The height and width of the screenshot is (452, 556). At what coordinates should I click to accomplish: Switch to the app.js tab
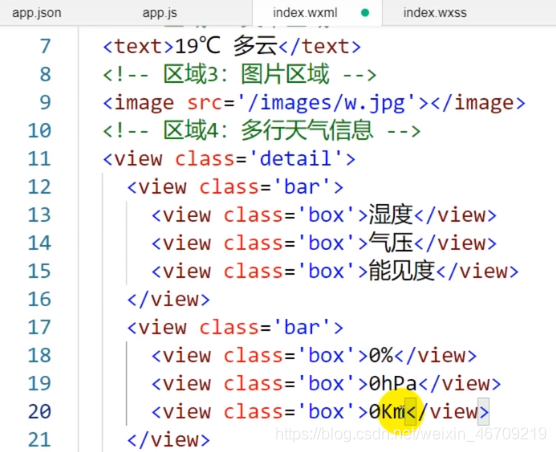click(x=160, y=13)
